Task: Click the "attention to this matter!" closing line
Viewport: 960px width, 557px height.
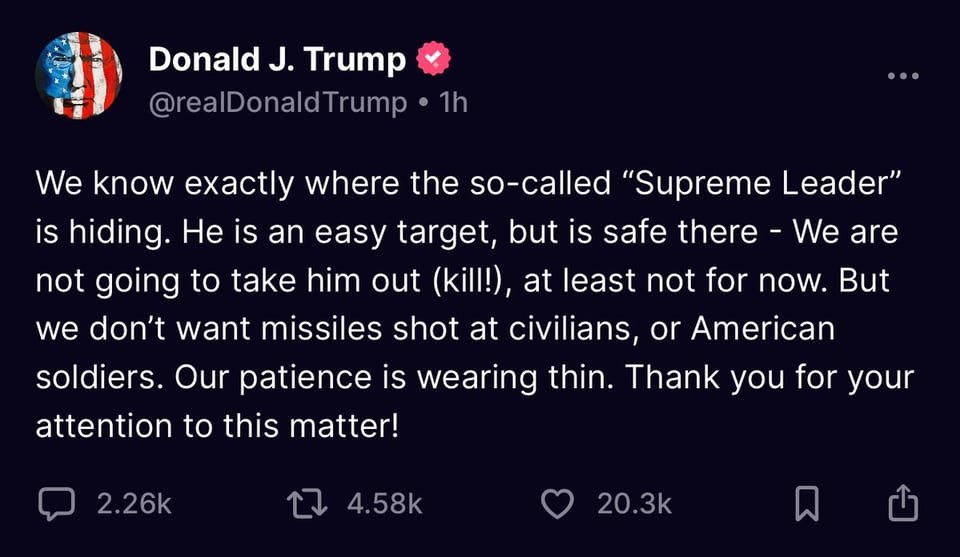Action: click(x=217, y=424)
